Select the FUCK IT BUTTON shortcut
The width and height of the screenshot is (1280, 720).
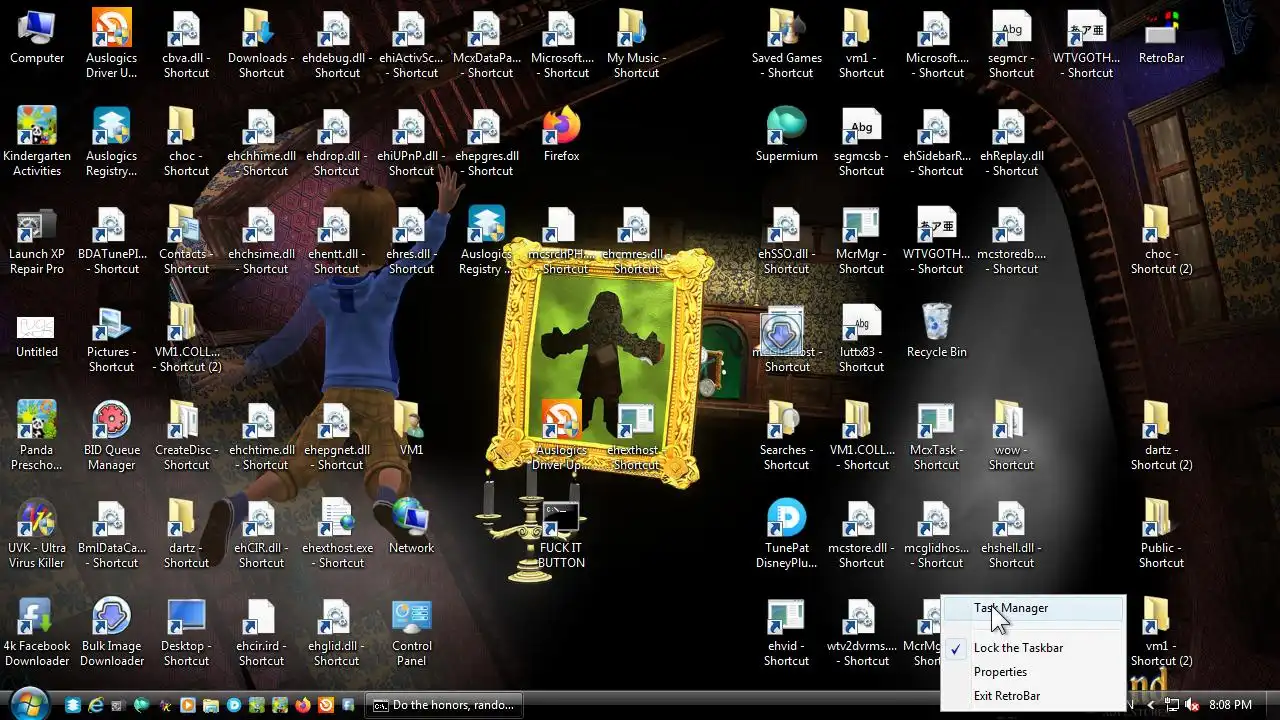point(562,535)
